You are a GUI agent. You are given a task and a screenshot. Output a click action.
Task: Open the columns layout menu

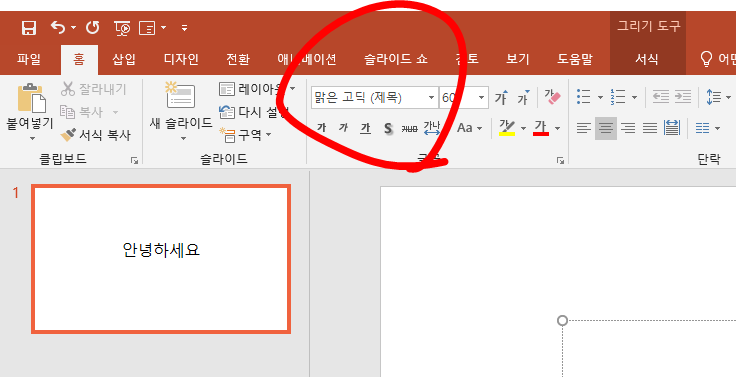click(708, 128)
